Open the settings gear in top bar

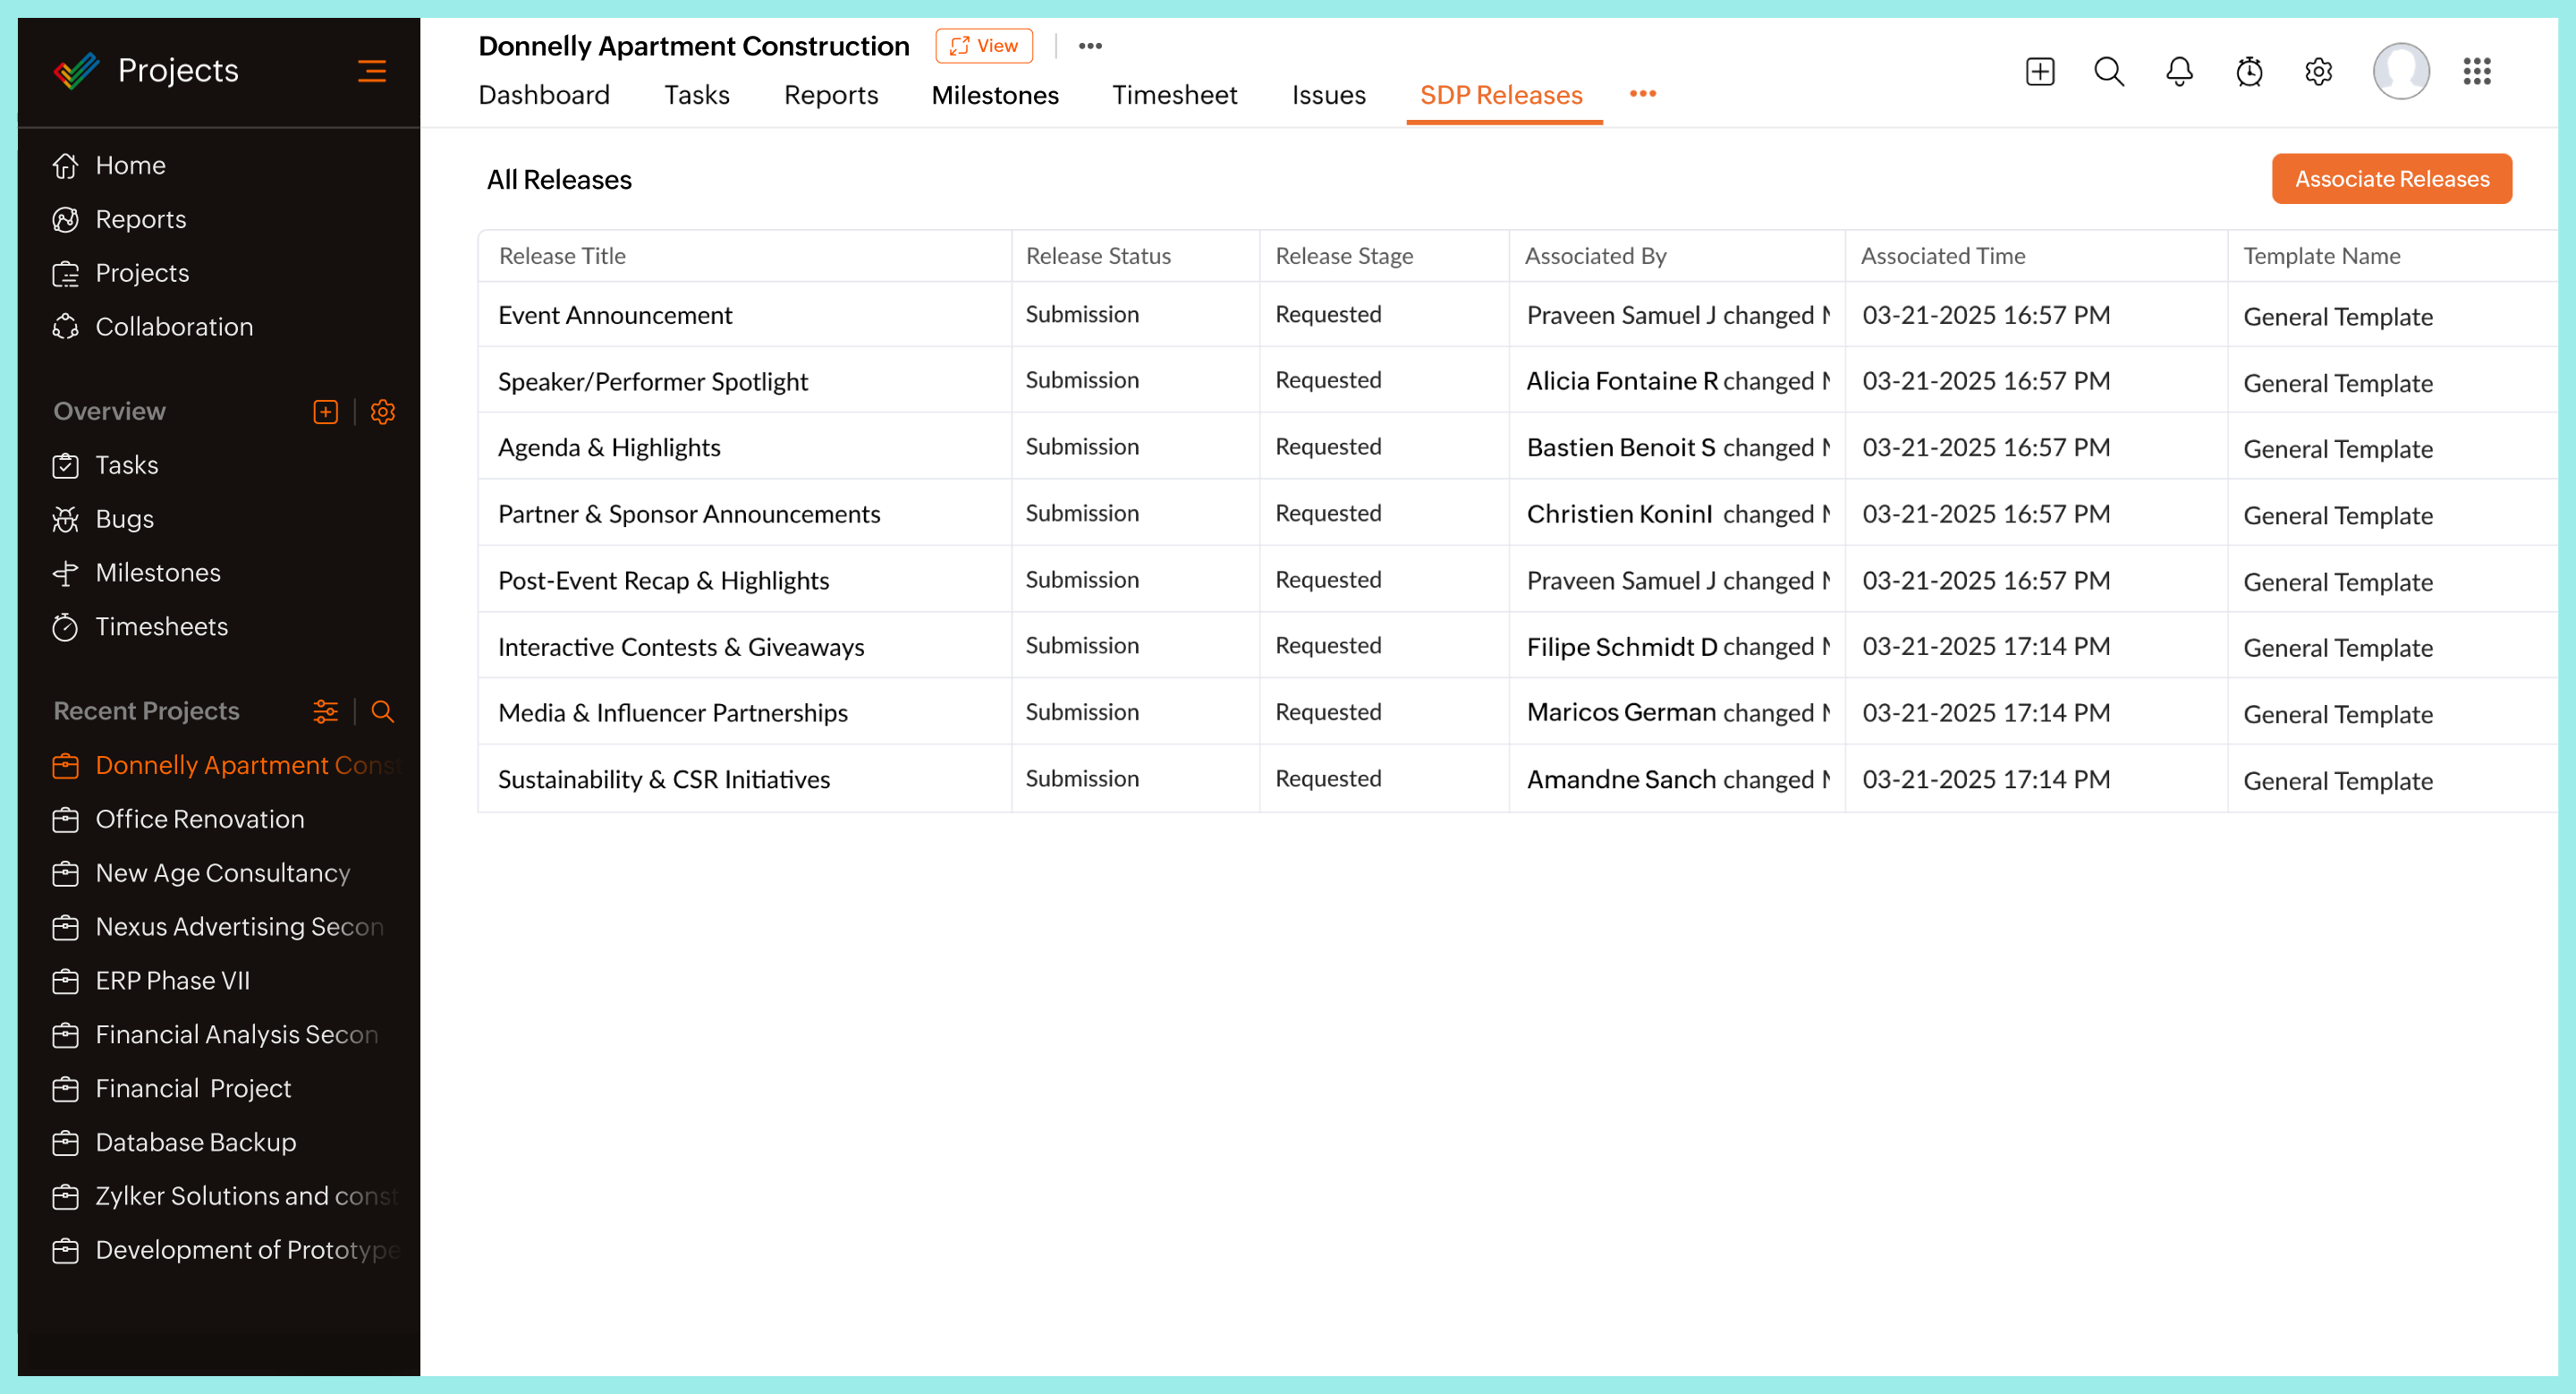(x=2318, y=72)
